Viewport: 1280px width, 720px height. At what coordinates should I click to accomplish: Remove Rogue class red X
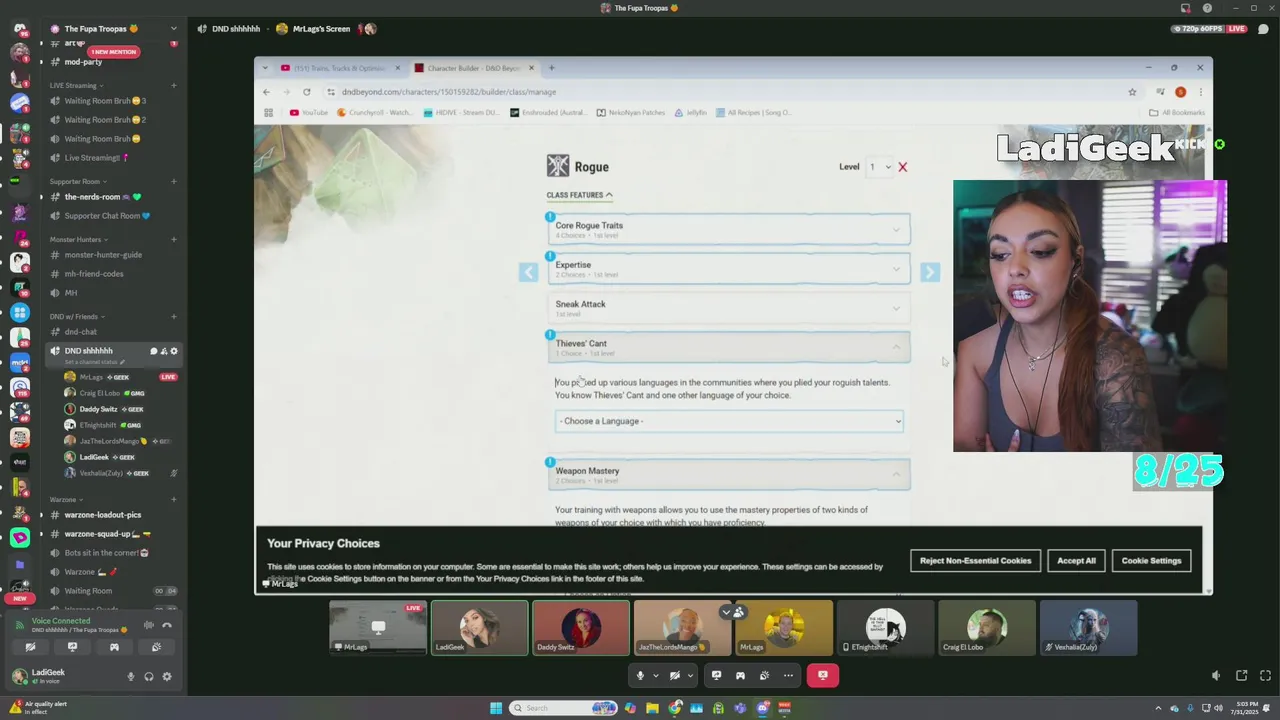pyautogui.click(x=903, y=167)
